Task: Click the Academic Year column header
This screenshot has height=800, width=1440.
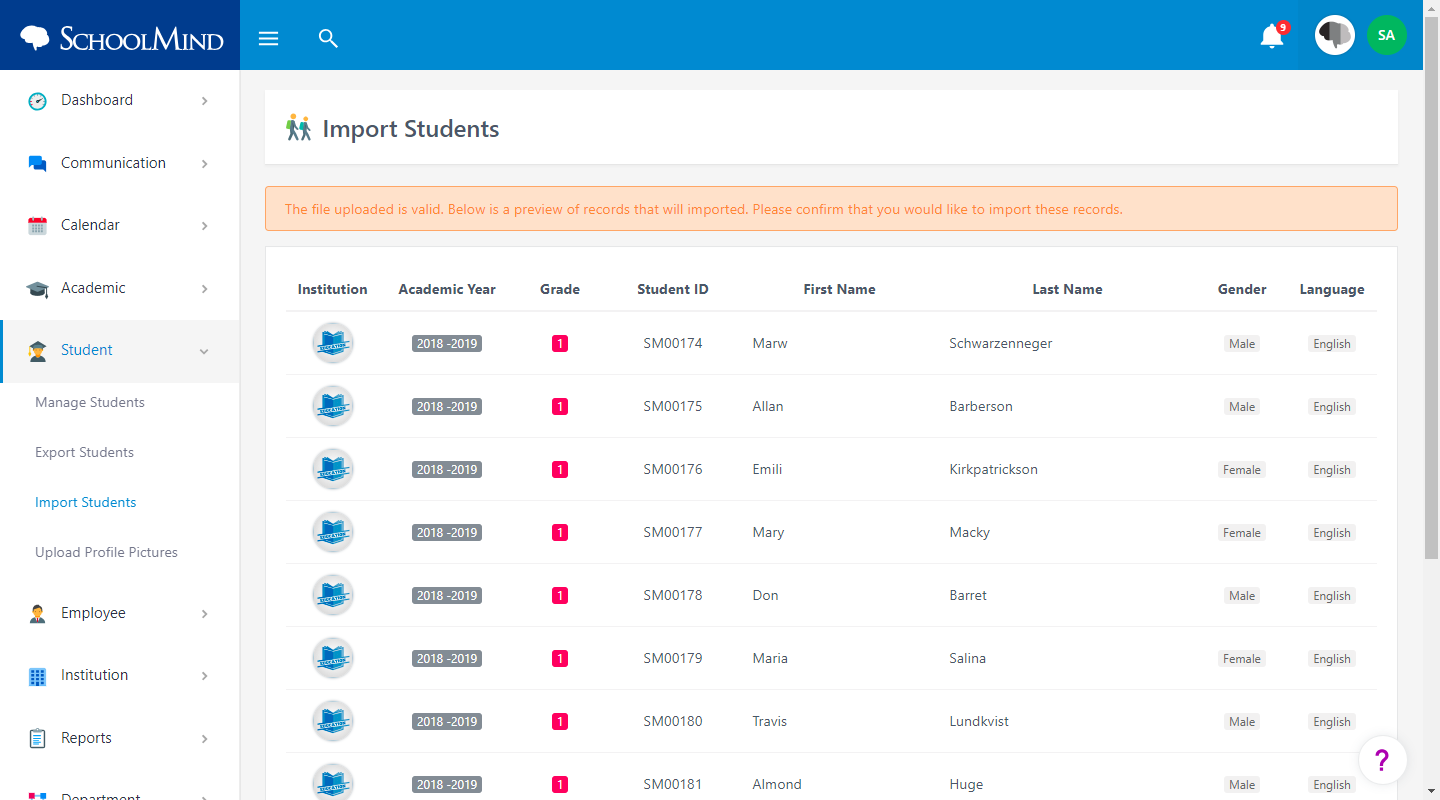Action: [447, 289]
